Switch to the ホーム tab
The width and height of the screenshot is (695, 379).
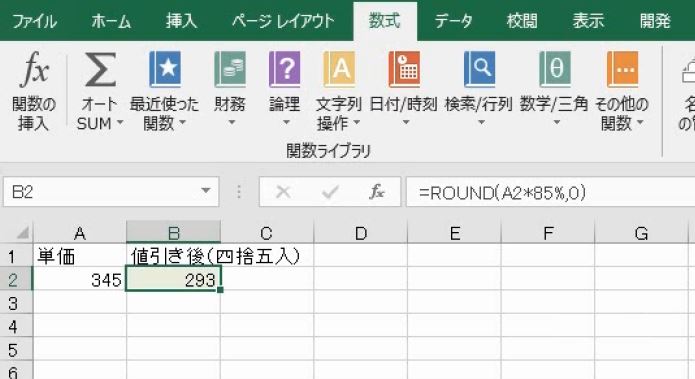[x=111, y=21]
